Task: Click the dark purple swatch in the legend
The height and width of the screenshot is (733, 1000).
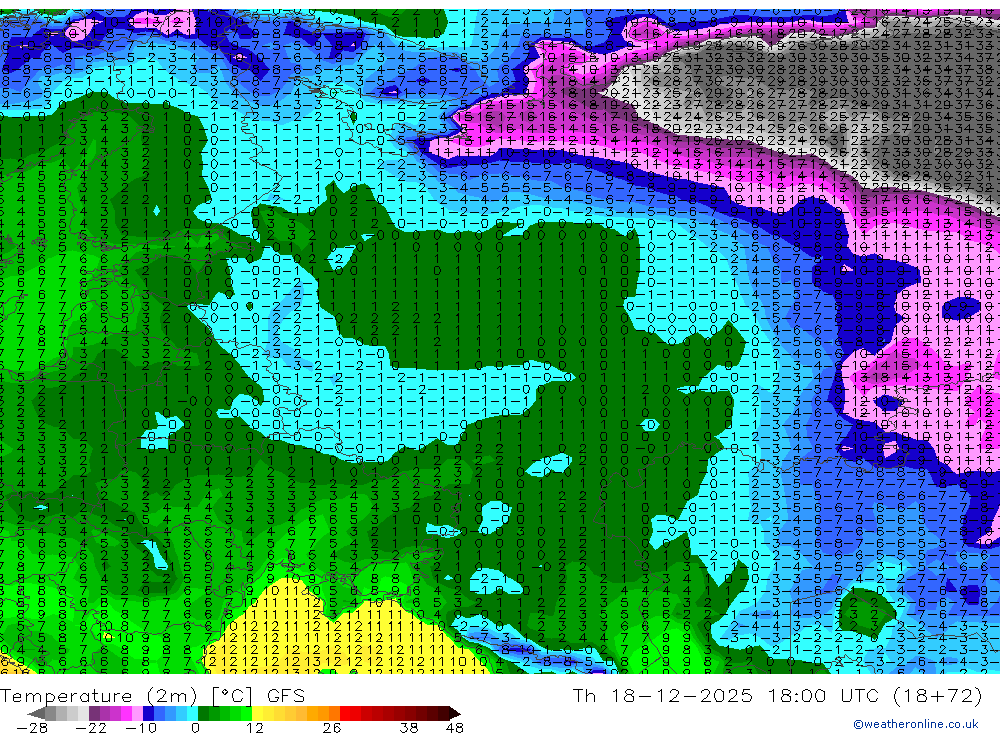Action: [x=94, y=714]
